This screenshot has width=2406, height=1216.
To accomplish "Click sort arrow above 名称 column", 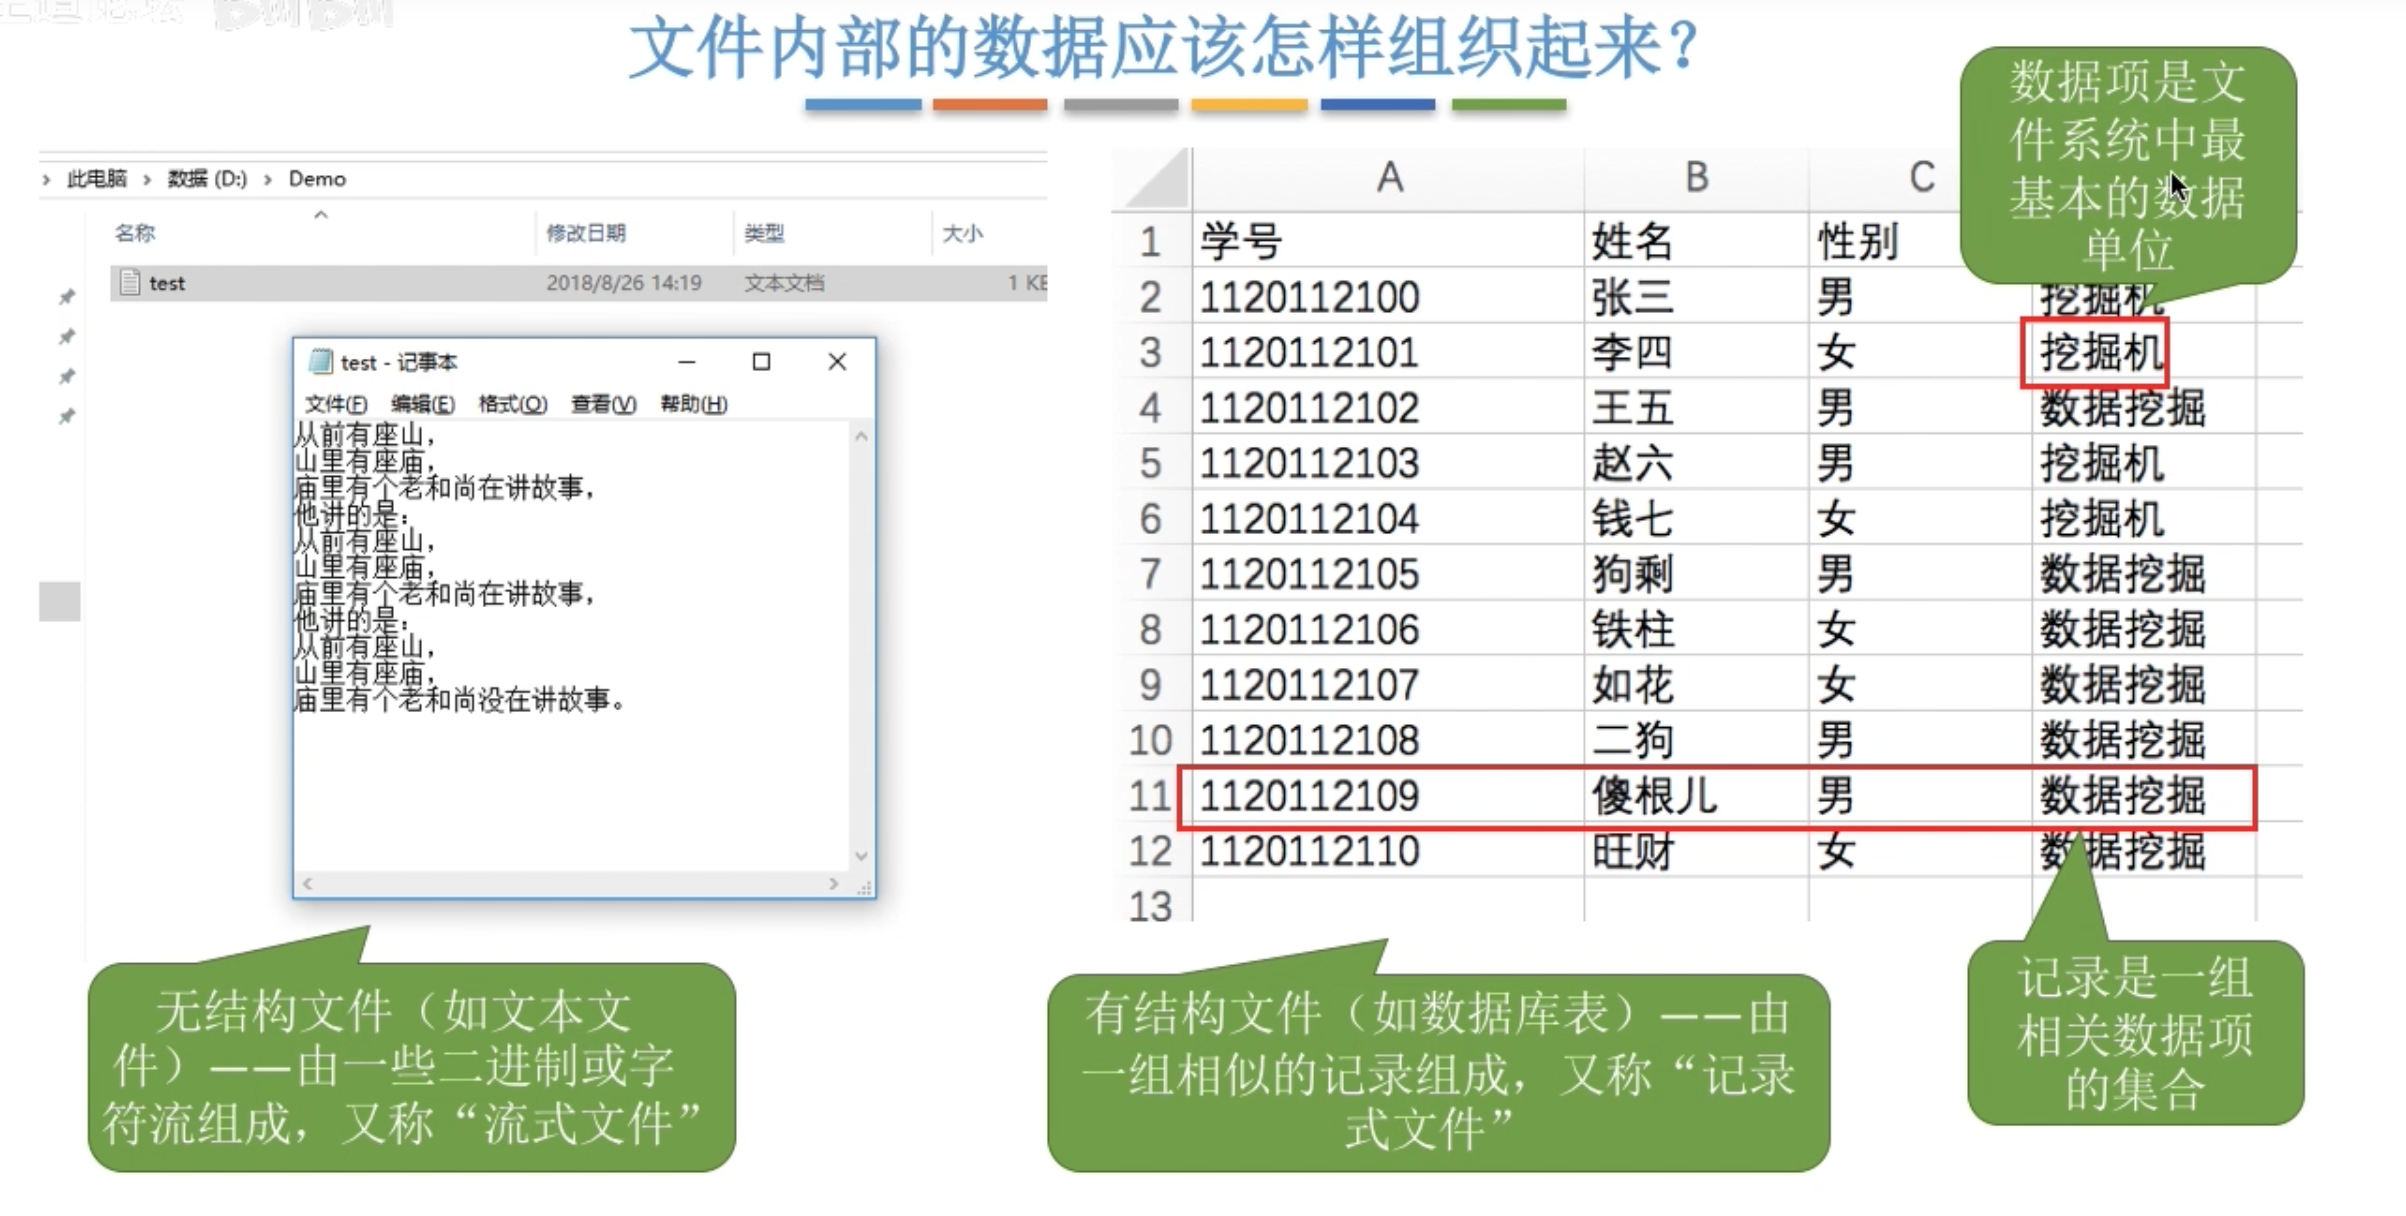I will (x=321, y=215).
